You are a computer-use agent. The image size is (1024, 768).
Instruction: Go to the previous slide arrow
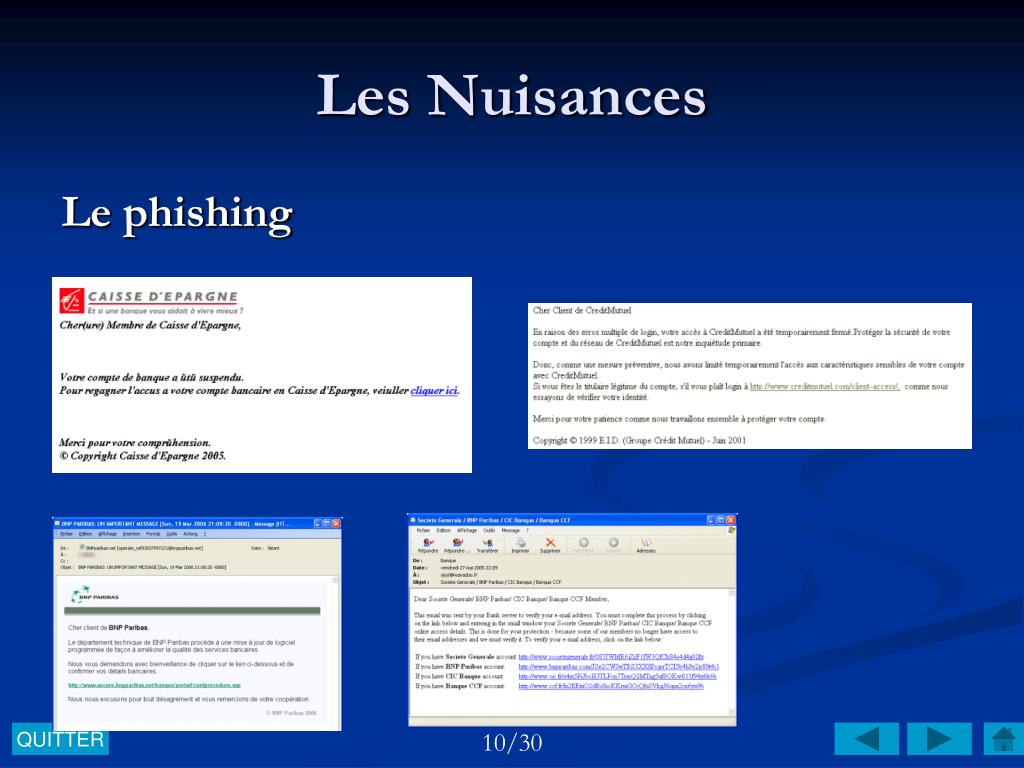[867, 739]
